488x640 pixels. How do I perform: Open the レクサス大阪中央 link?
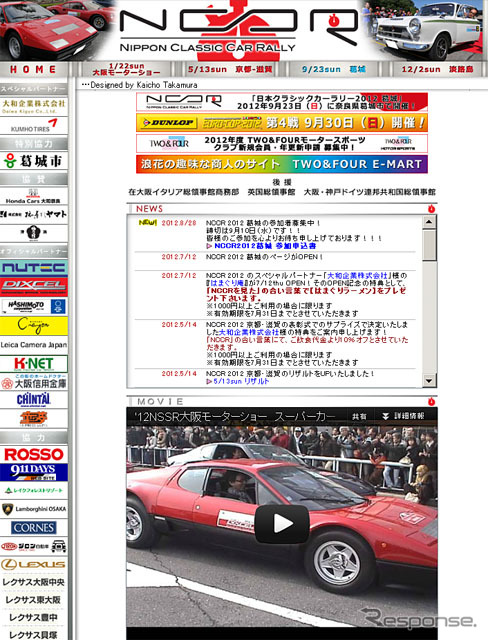click(34, 582)
